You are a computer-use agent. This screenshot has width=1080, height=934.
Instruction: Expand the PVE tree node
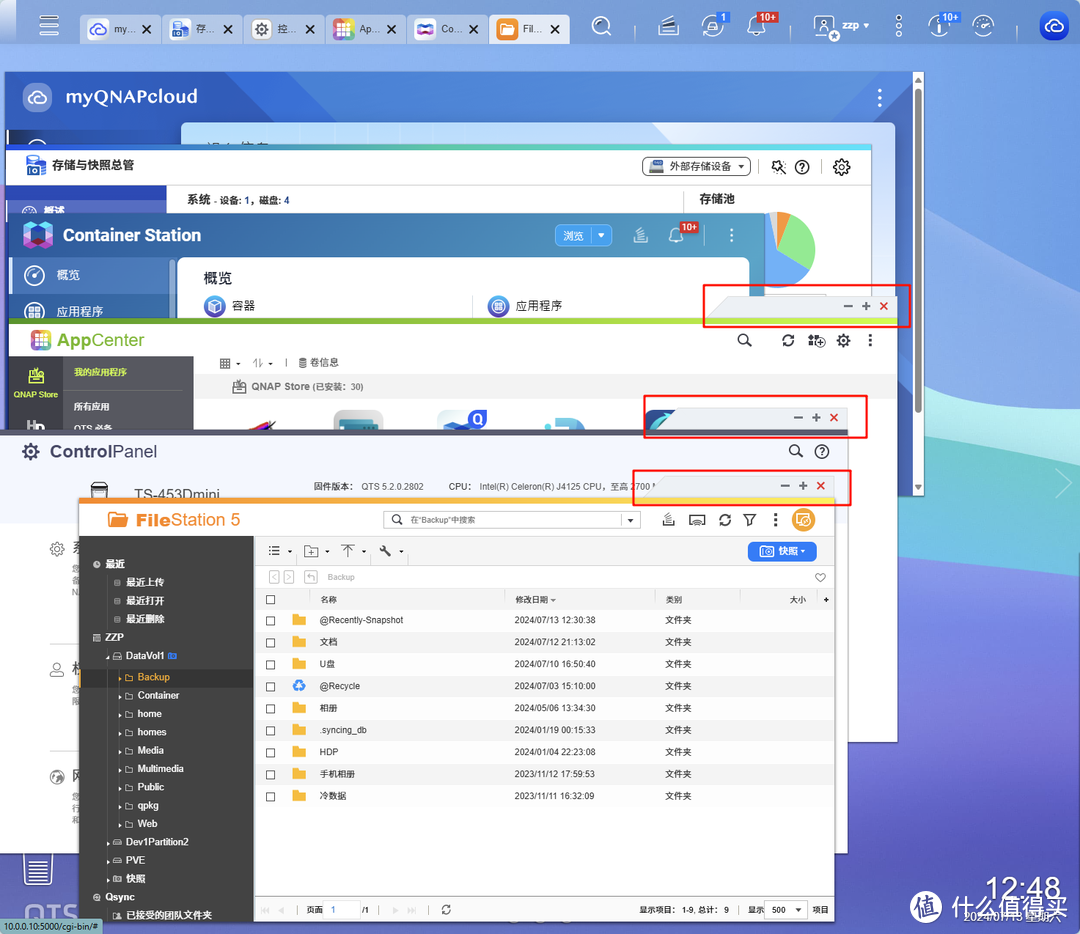pos(109,860)
